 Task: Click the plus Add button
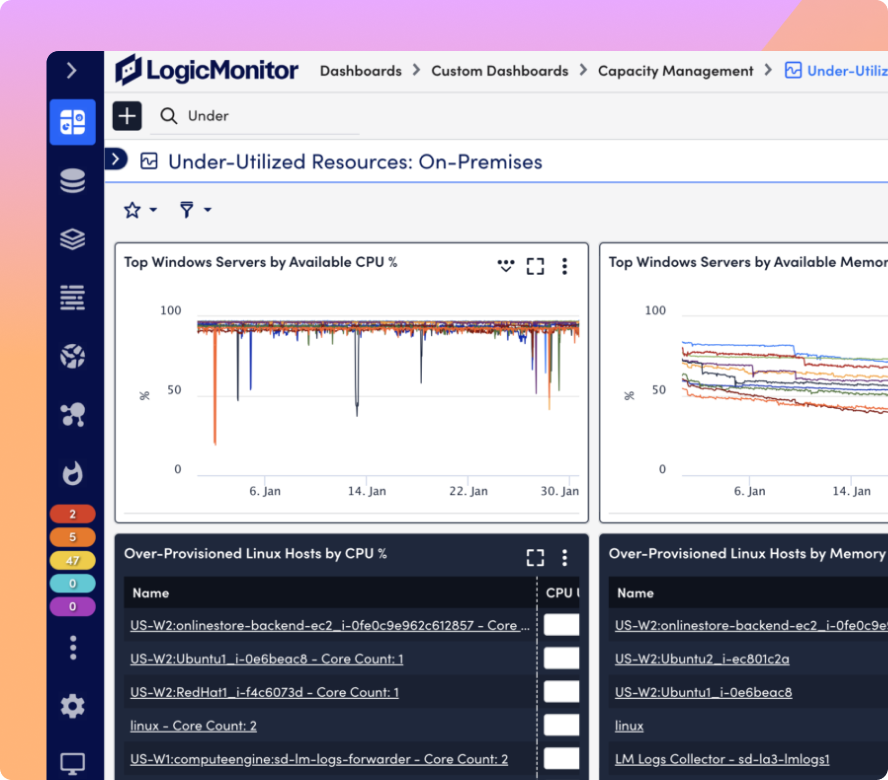127,116
